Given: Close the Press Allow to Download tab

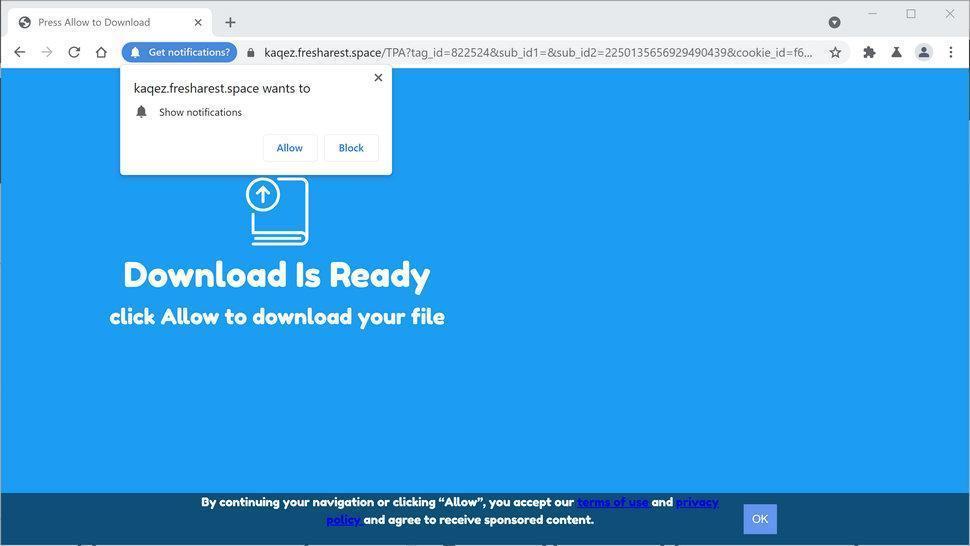Looking at the screenshot, I should 198,22.
